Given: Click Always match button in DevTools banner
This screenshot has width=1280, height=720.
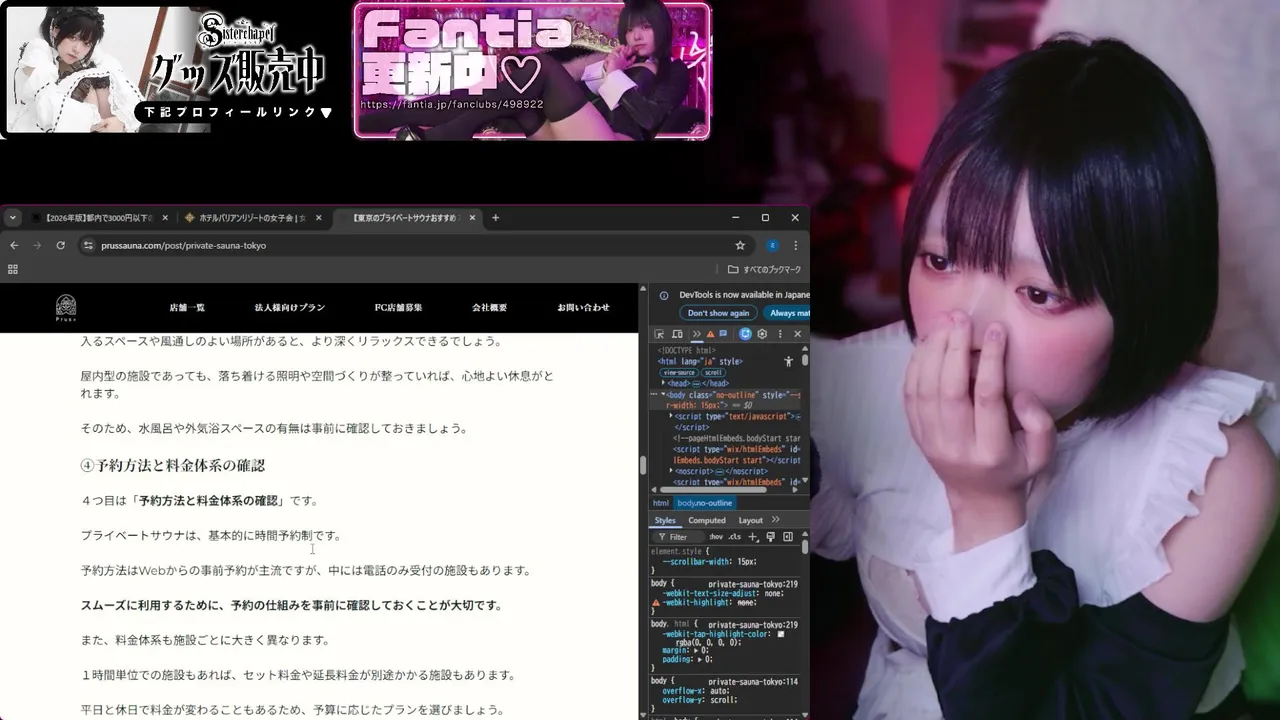Looking at the screenshot, I should (787, 313).
